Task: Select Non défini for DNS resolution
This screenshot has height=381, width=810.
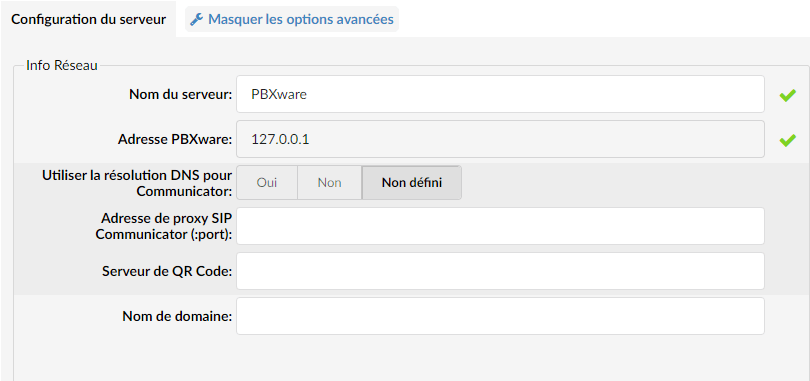Action: [x=412, y=183]
